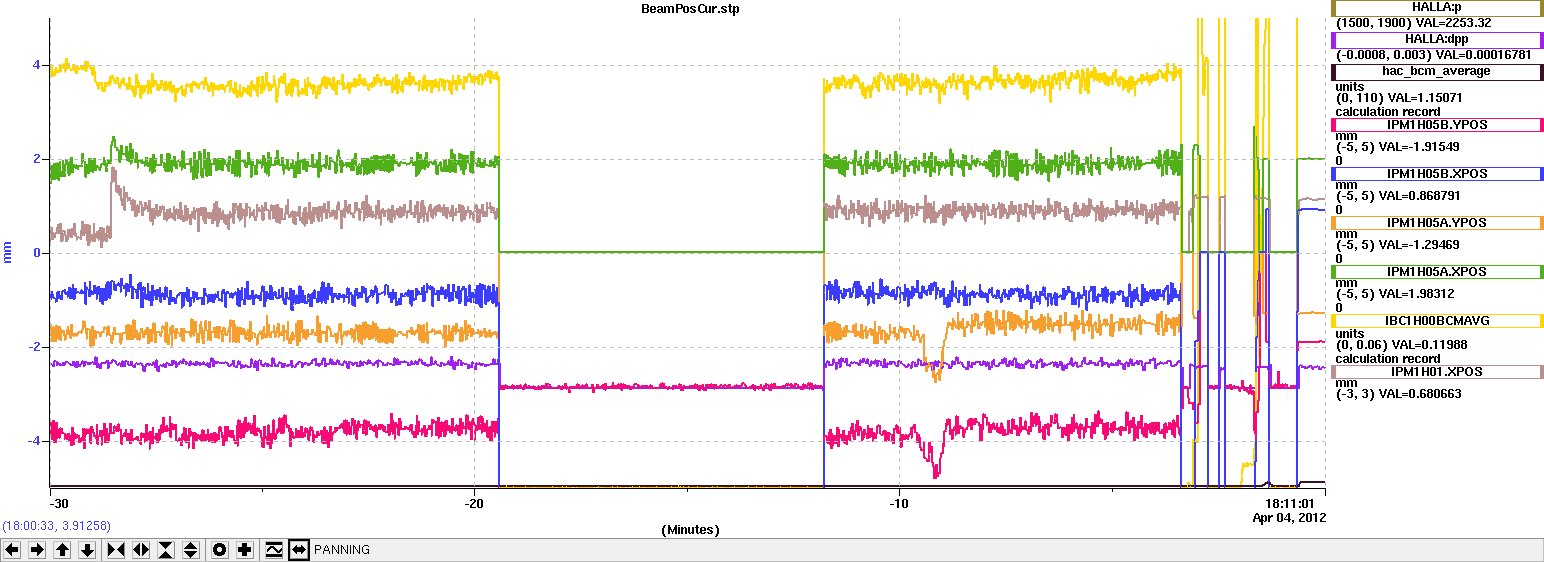Image resolution: width=1544 pixels, height=562 pixels.
Task: Select the hac_bcm_average legend entry
Action: (1436, 71)
